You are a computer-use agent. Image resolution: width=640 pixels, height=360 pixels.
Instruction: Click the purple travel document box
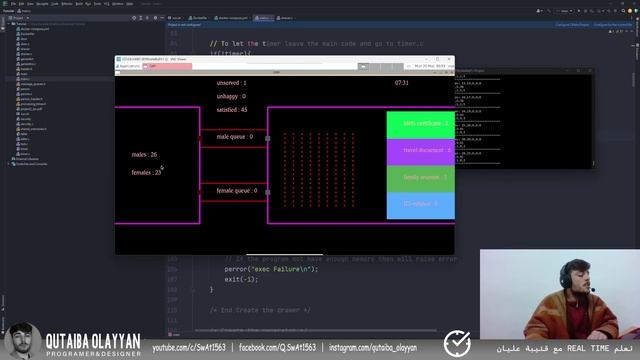[x=420, y=151]
